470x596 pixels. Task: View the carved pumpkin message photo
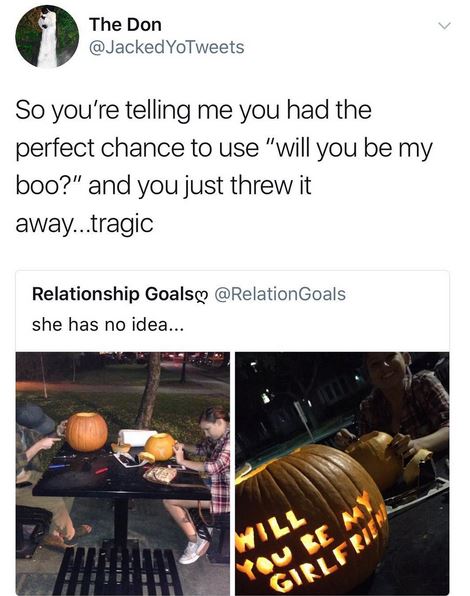pos(342,473)
